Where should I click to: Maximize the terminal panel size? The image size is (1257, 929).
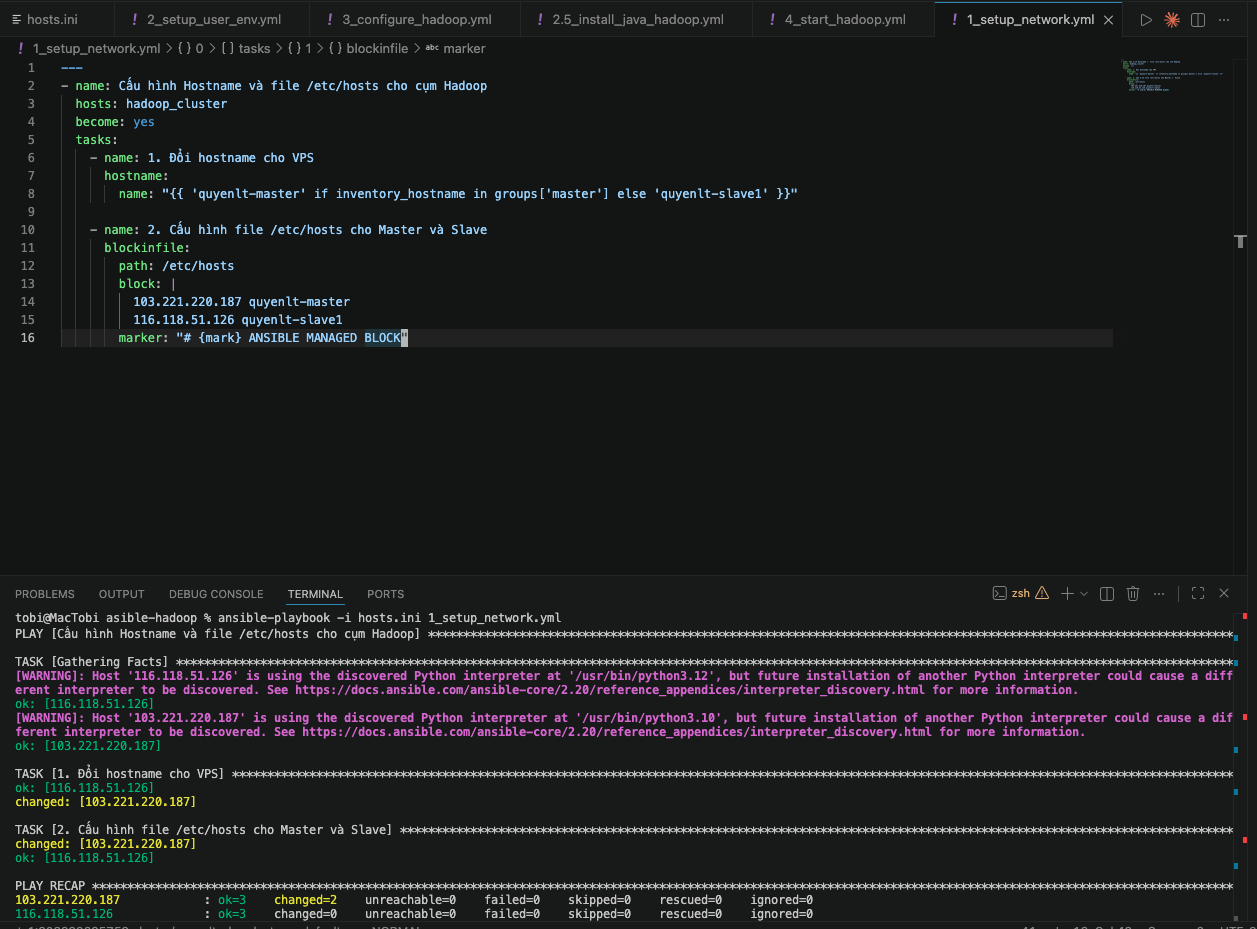[x=1198, y=594]
